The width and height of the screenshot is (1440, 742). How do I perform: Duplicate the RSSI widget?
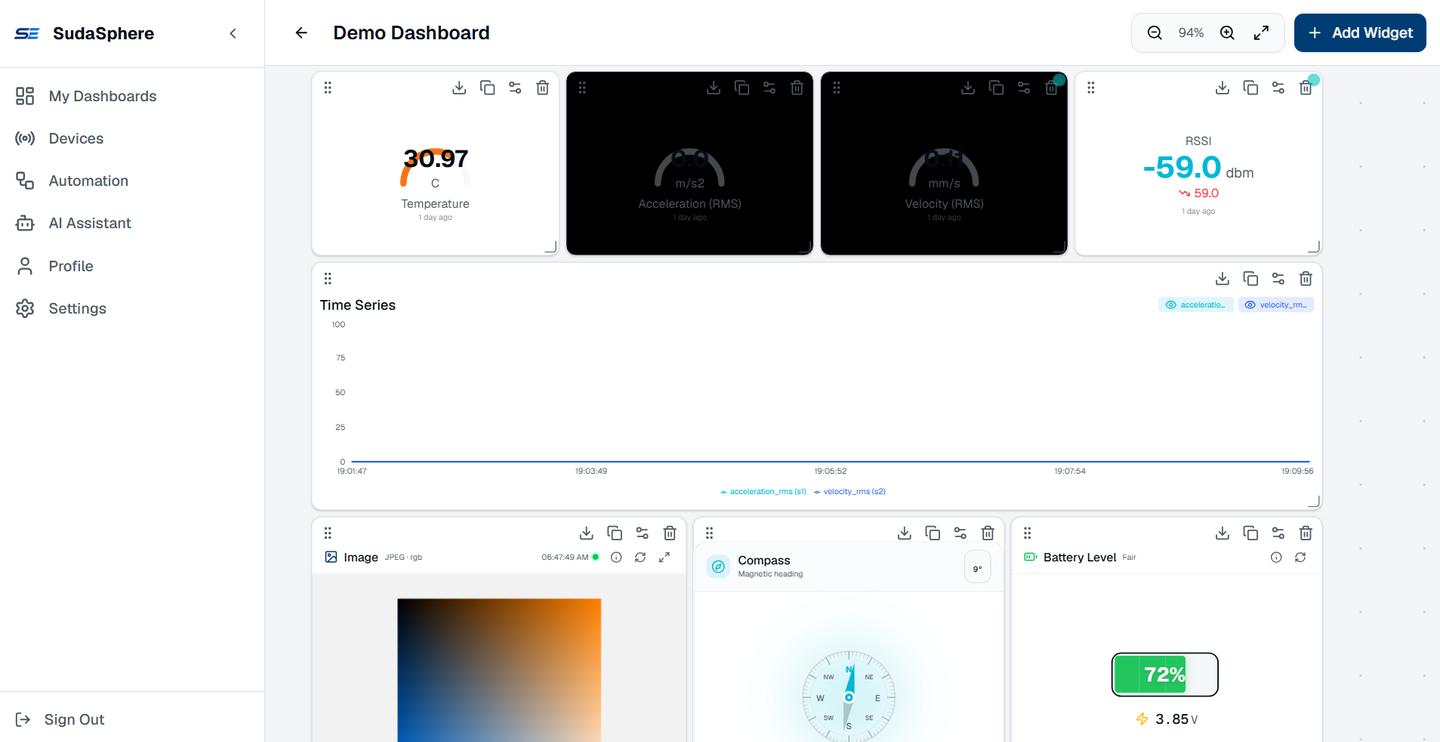pyautogui.click(x=1250, y=88)
